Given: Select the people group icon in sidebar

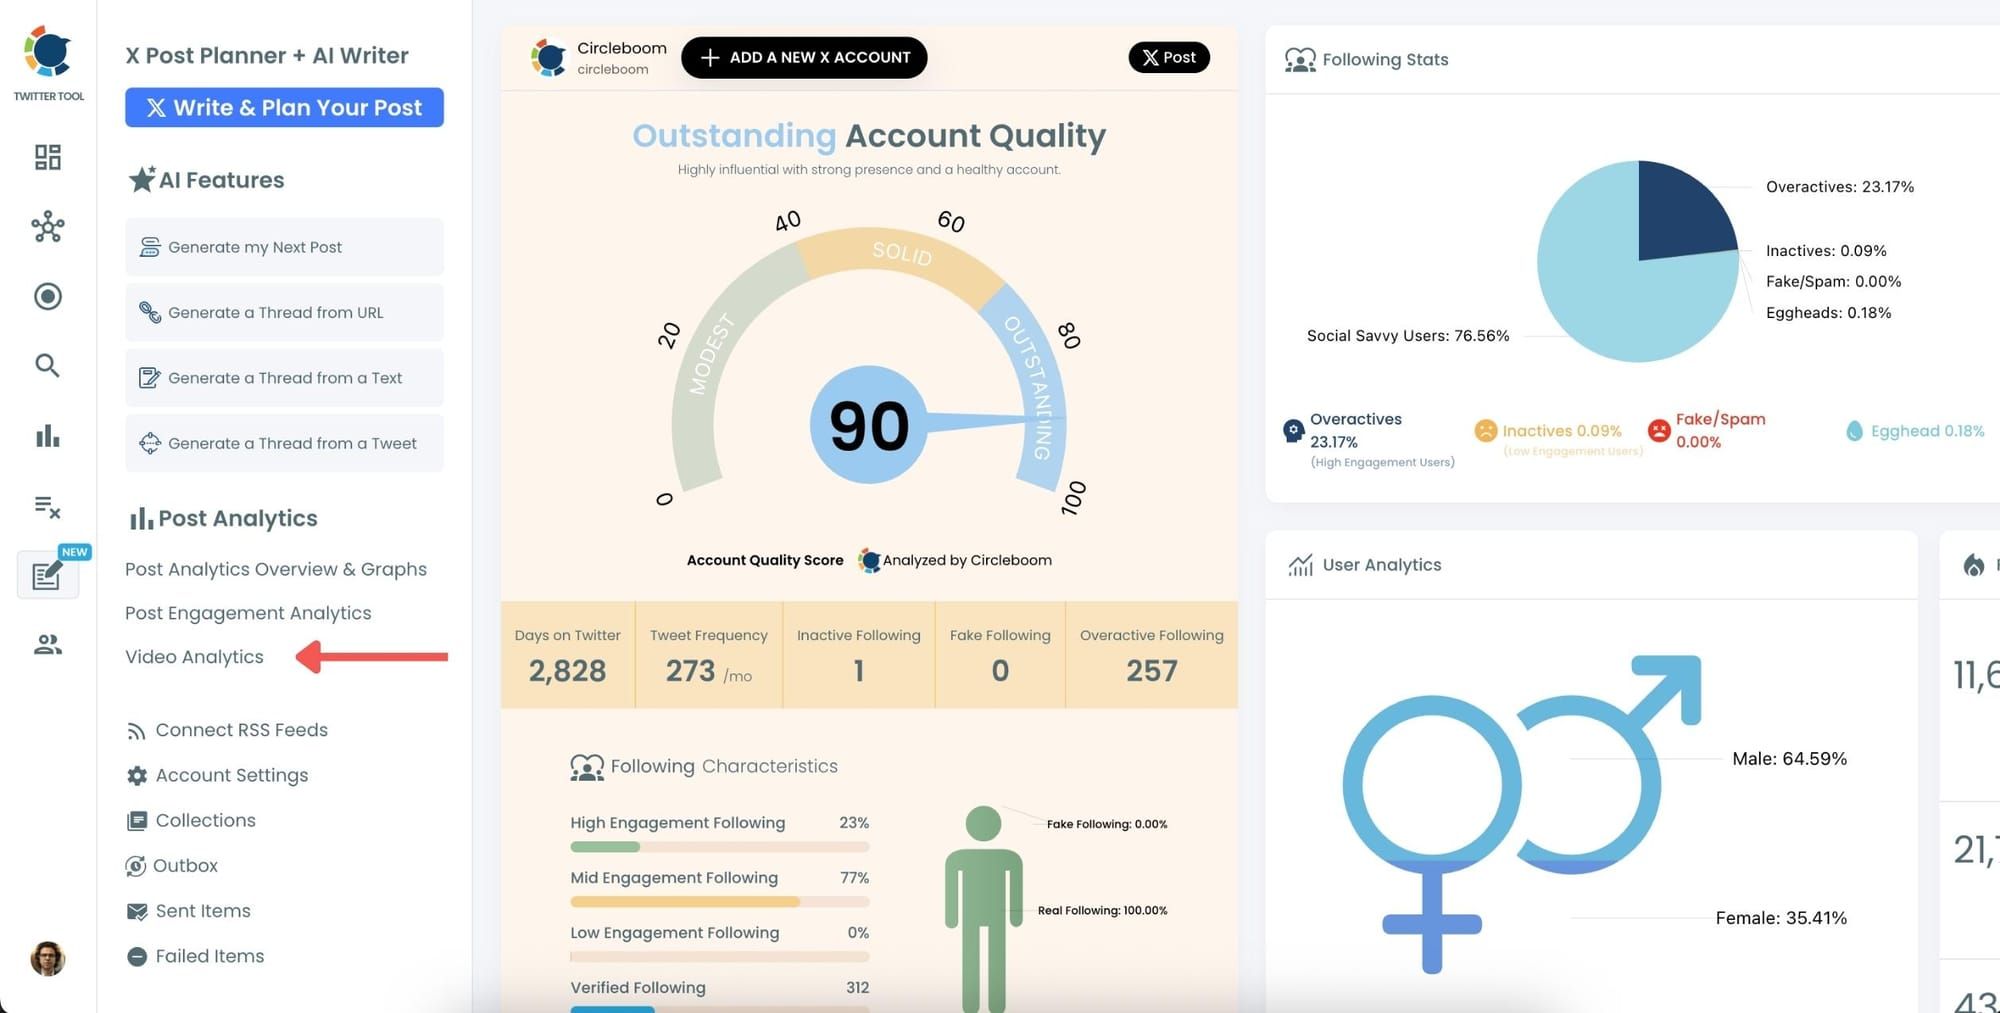Looking at the screenshot, I should [48, 645].
